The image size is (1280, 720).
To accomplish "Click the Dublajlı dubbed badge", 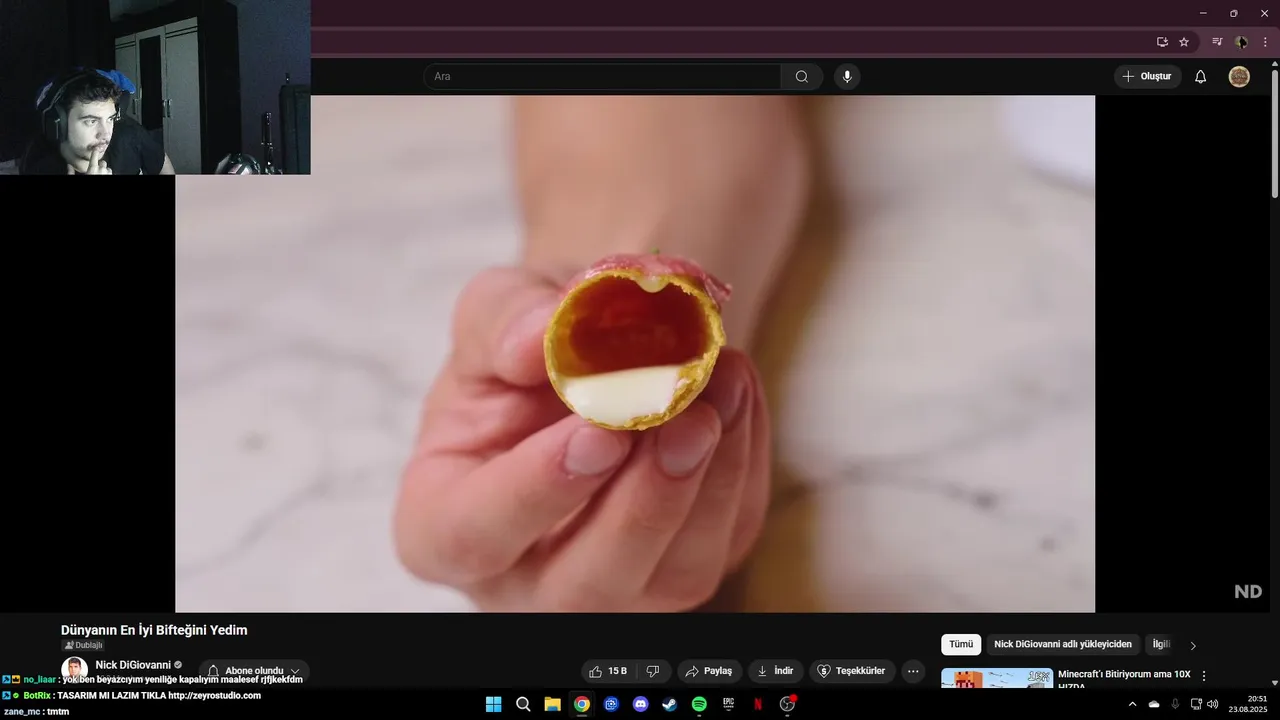I will pyautogui.click(x=83, y=646).
